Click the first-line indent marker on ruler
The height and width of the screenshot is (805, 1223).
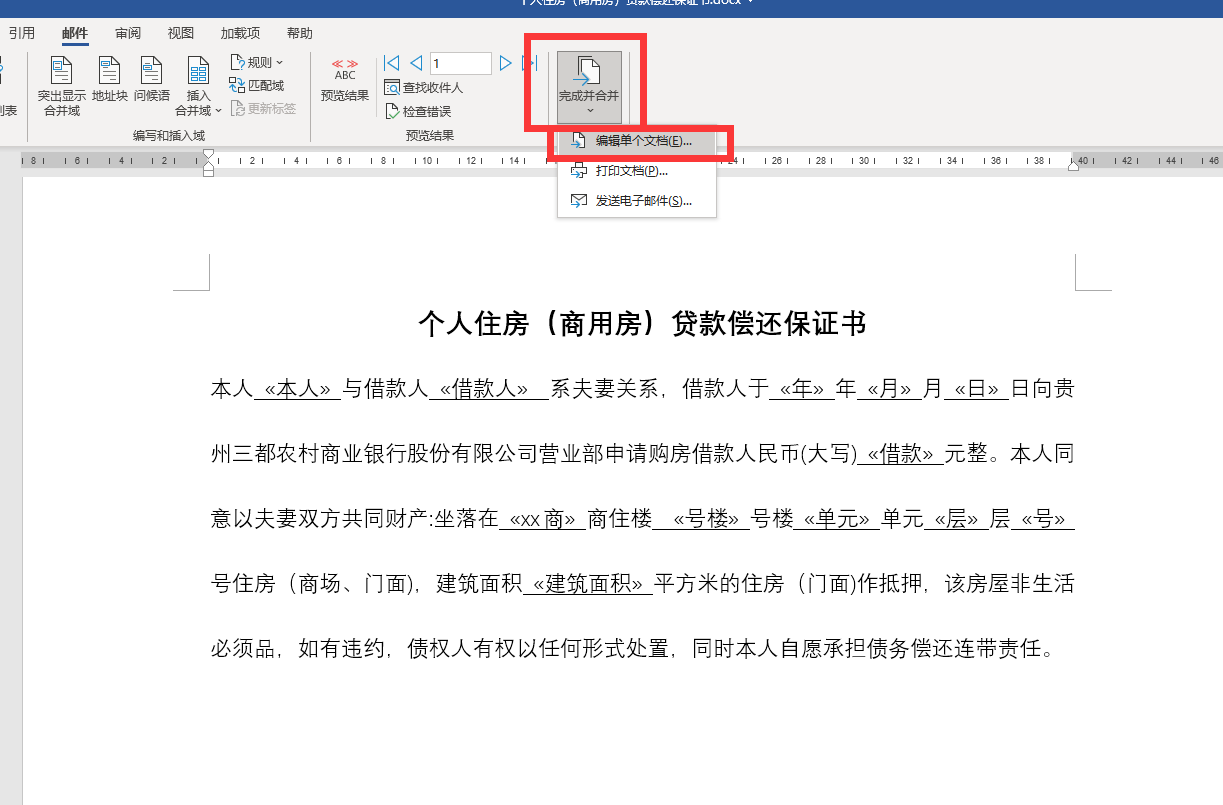click(208, 155)
